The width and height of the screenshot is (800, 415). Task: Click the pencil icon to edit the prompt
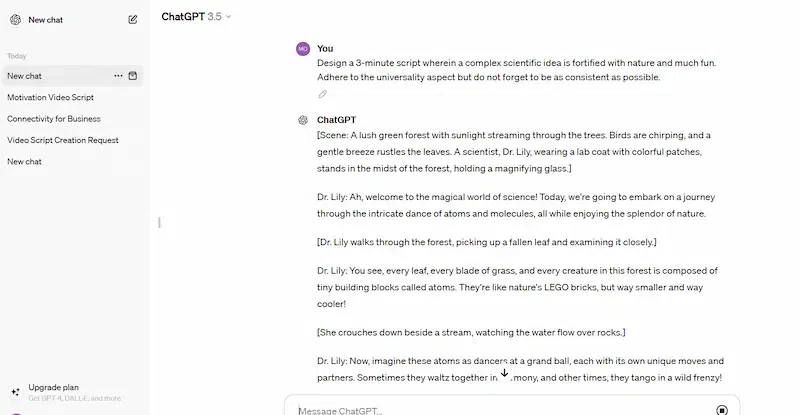(322, 94)
